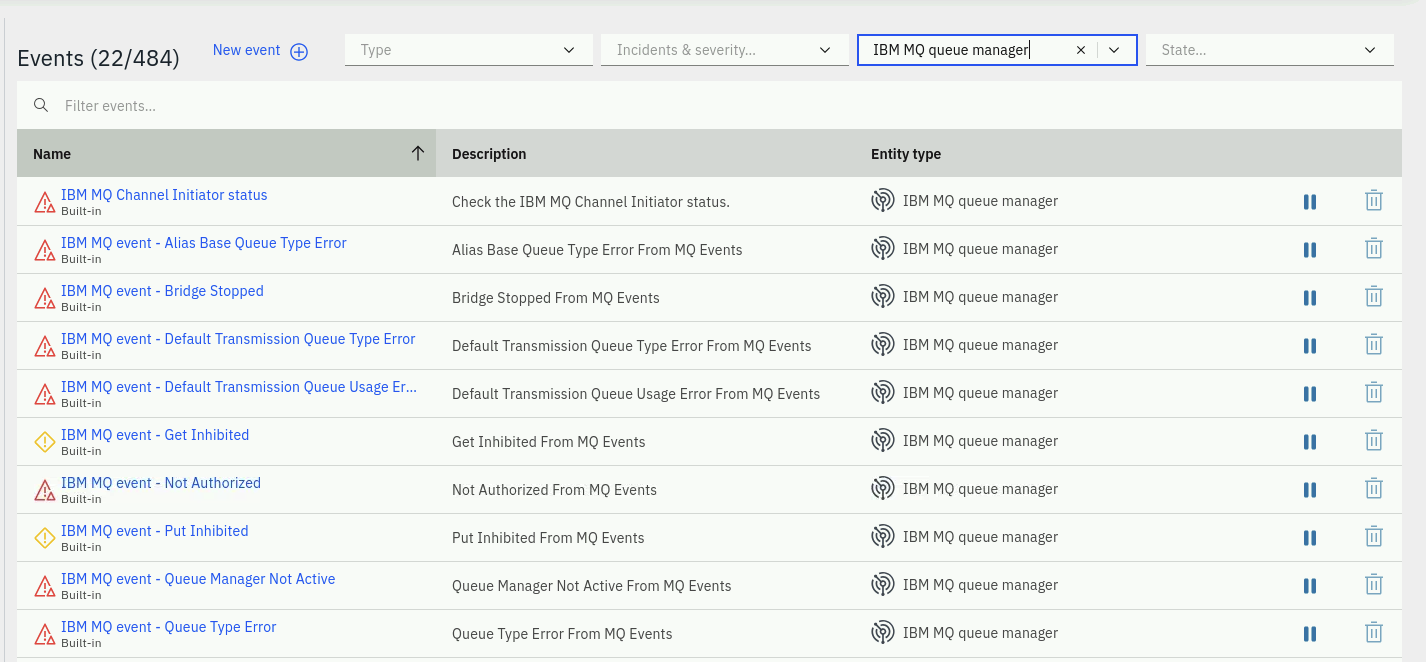Click critical icon of Not Authorized event

45,490
